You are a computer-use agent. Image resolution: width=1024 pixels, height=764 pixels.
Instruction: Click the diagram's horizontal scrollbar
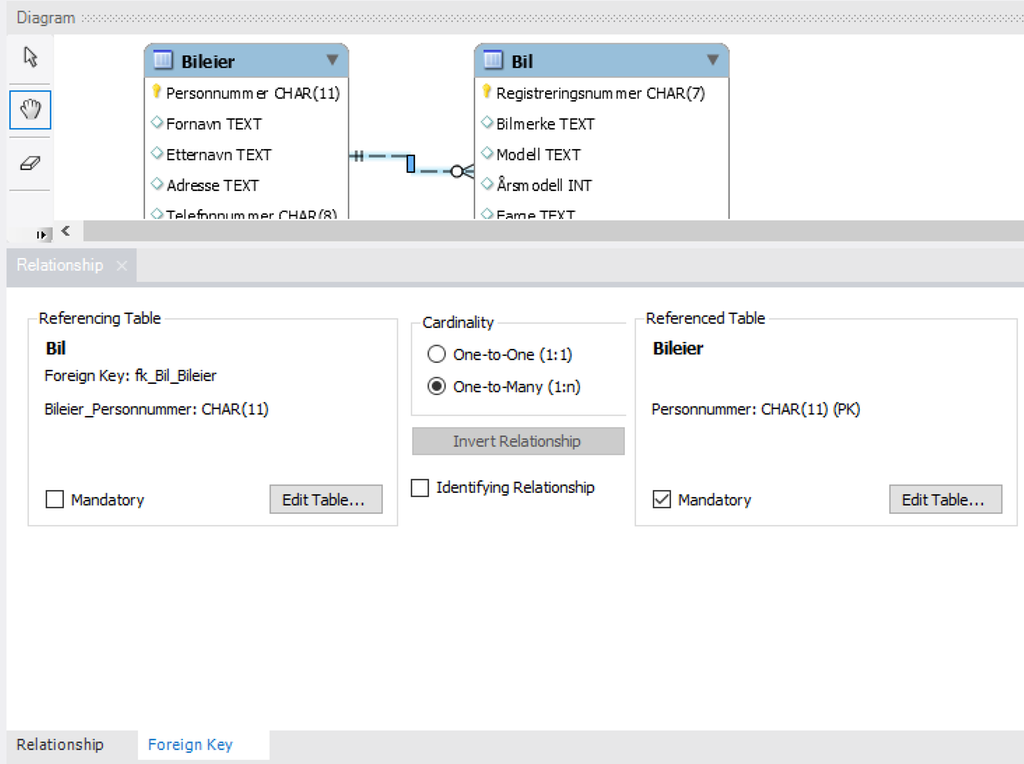(x=550, y=231)
